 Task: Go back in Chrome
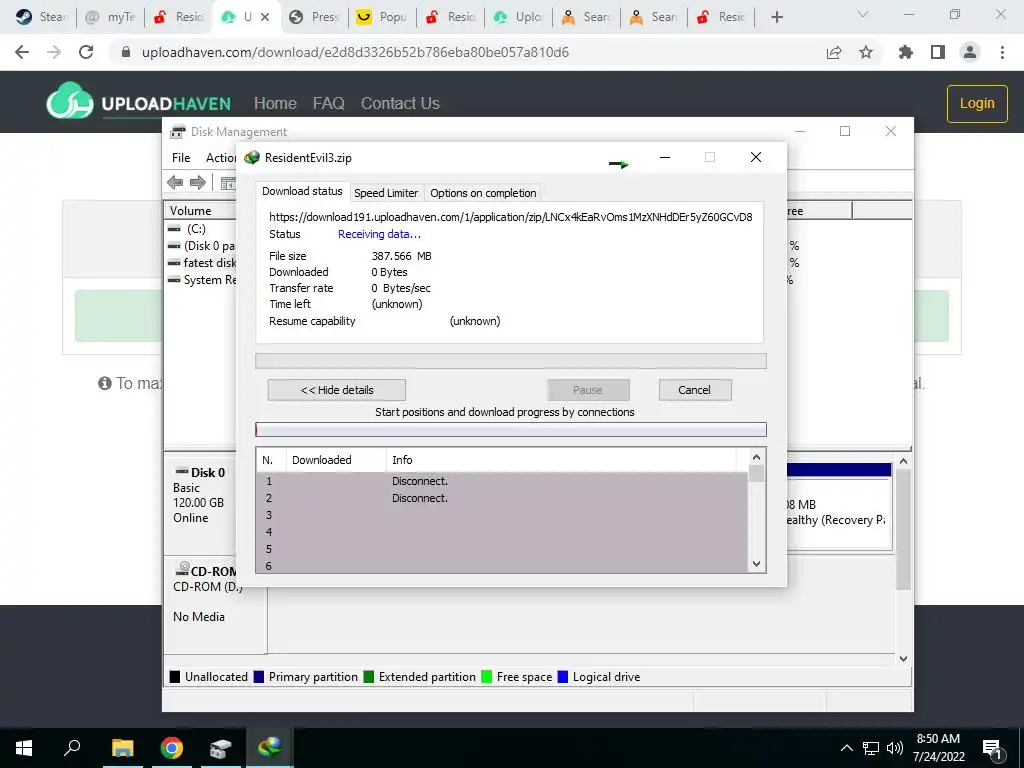point(22,52)
